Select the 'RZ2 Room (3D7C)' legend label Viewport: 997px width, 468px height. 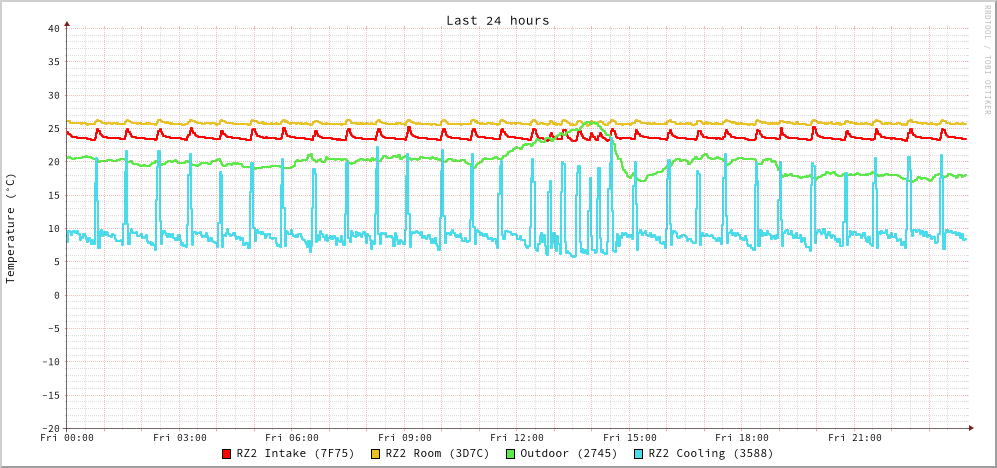[x=437, y=453]
